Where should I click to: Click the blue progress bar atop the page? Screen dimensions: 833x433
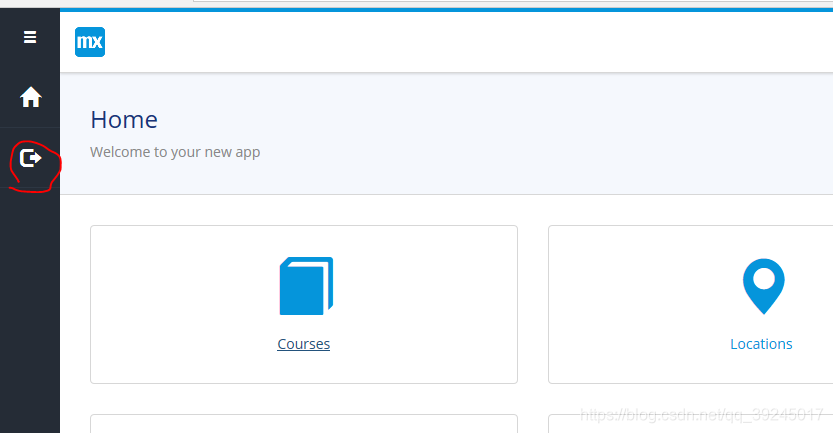click(x=446, y=10)
